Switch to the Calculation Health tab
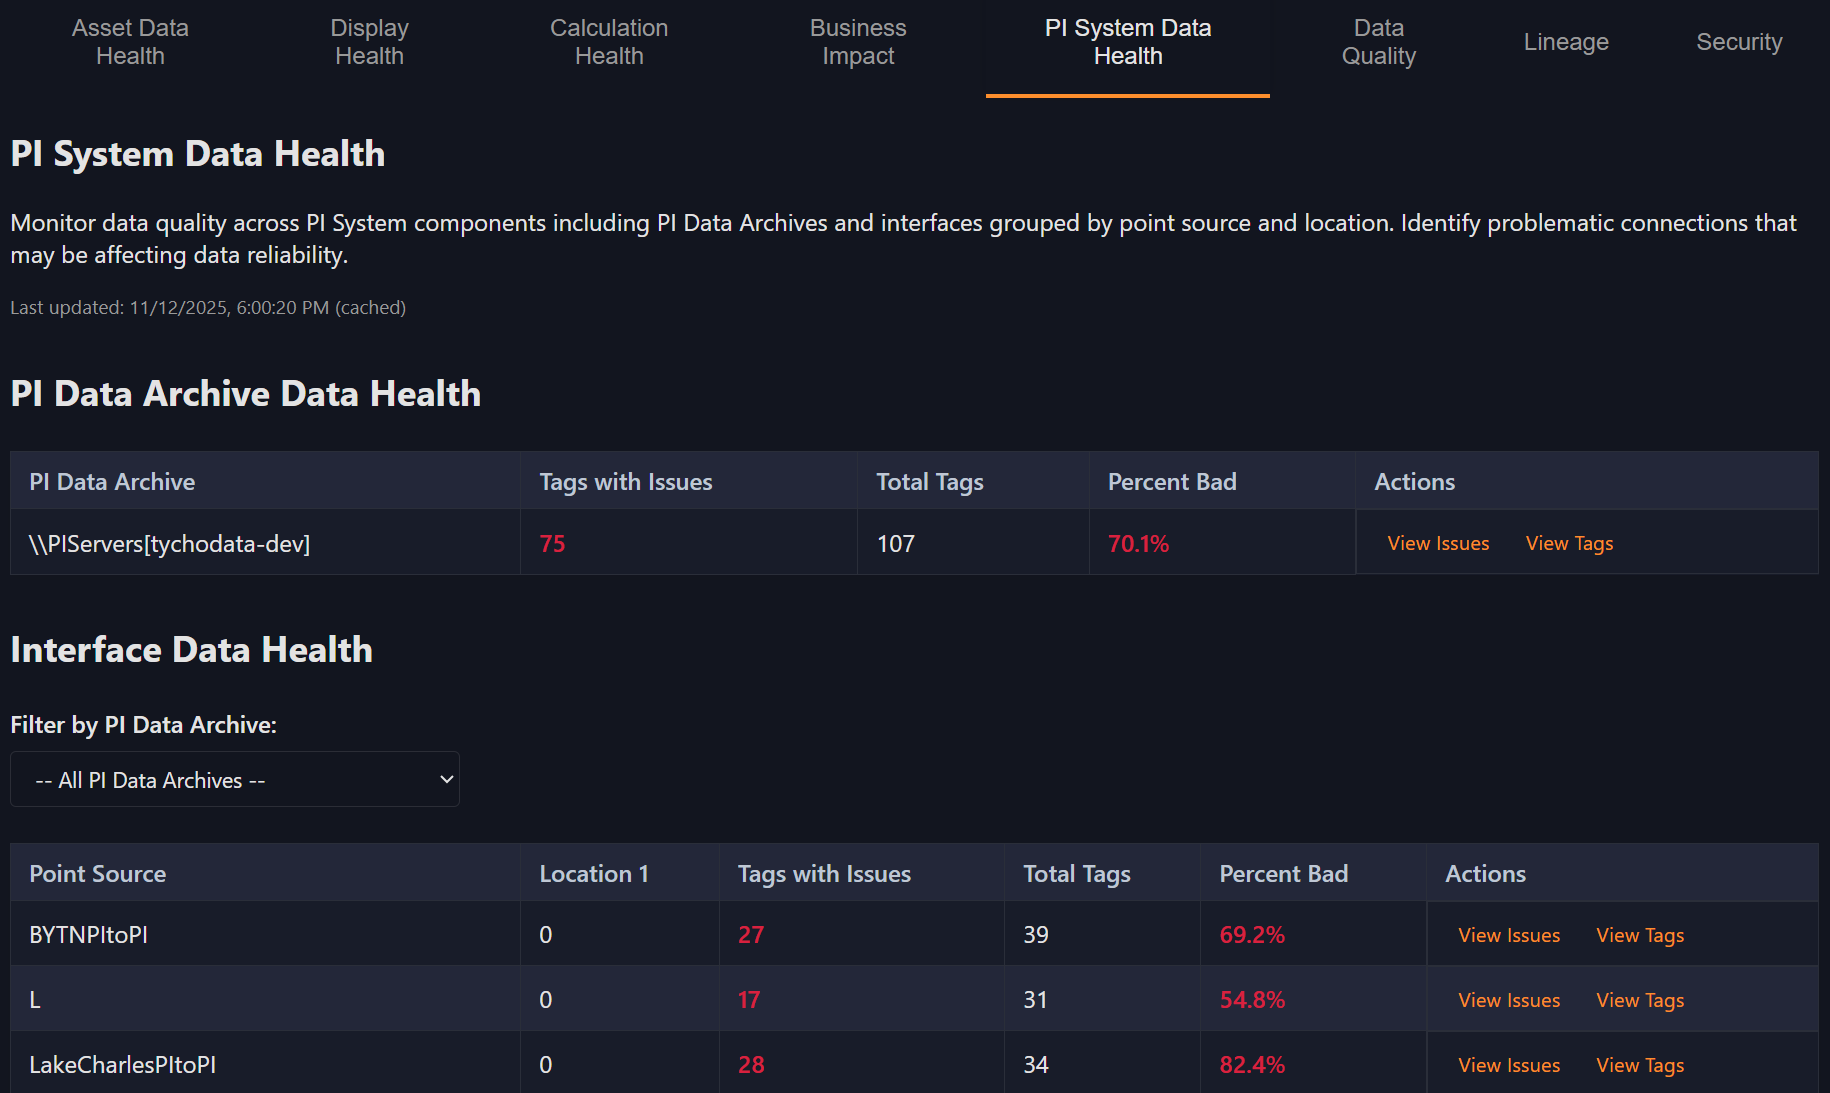 pyautogui.click(x=608, y=42)
